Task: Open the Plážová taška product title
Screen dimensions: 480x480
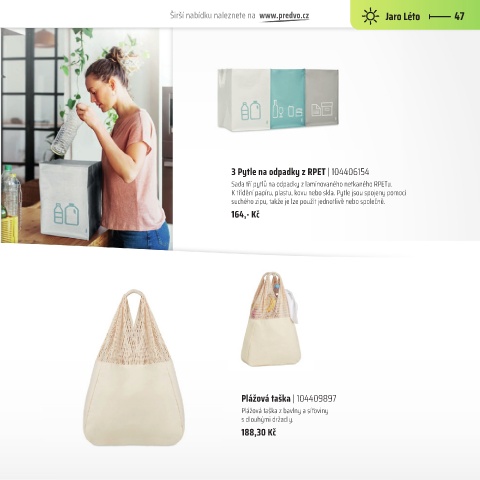Action: pyautogui.click(x=266, y=399)
